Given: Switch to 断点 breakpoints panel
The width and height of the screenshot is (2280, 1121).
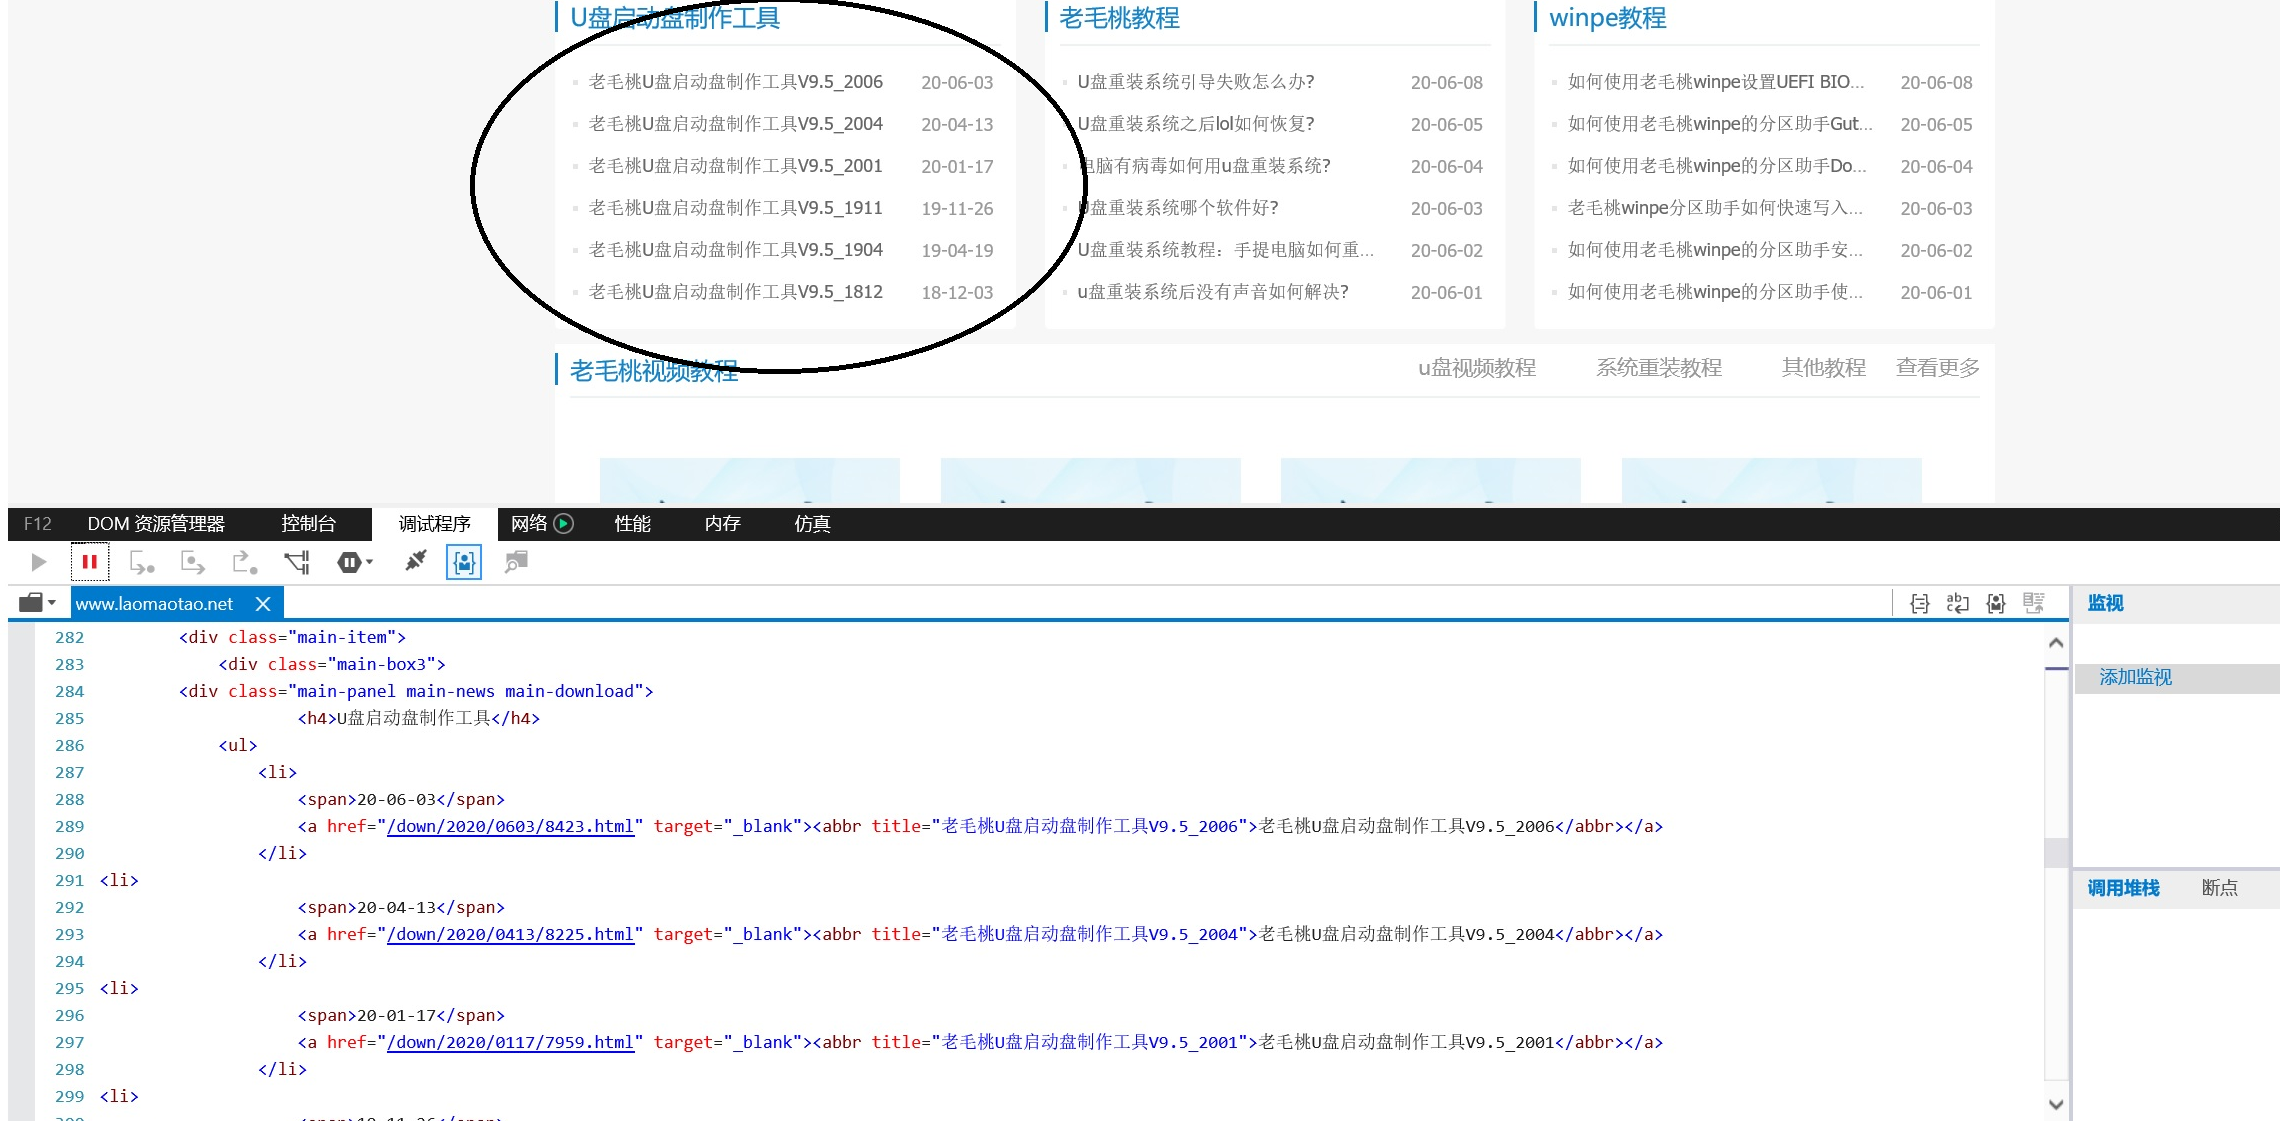Looking at the screenshot, I should coord(2219,888).
